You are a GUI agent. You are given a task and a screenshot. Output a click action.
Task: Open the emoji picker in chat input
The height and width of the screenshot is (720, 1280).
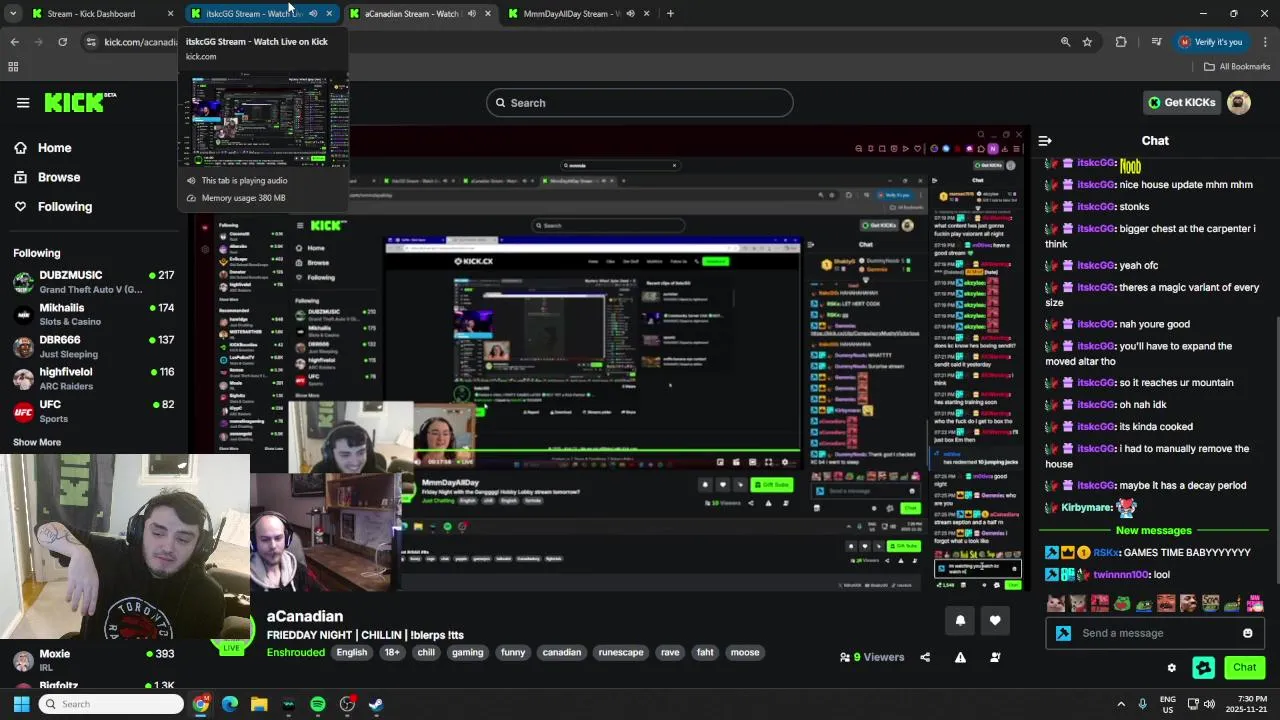(1247, 633)
